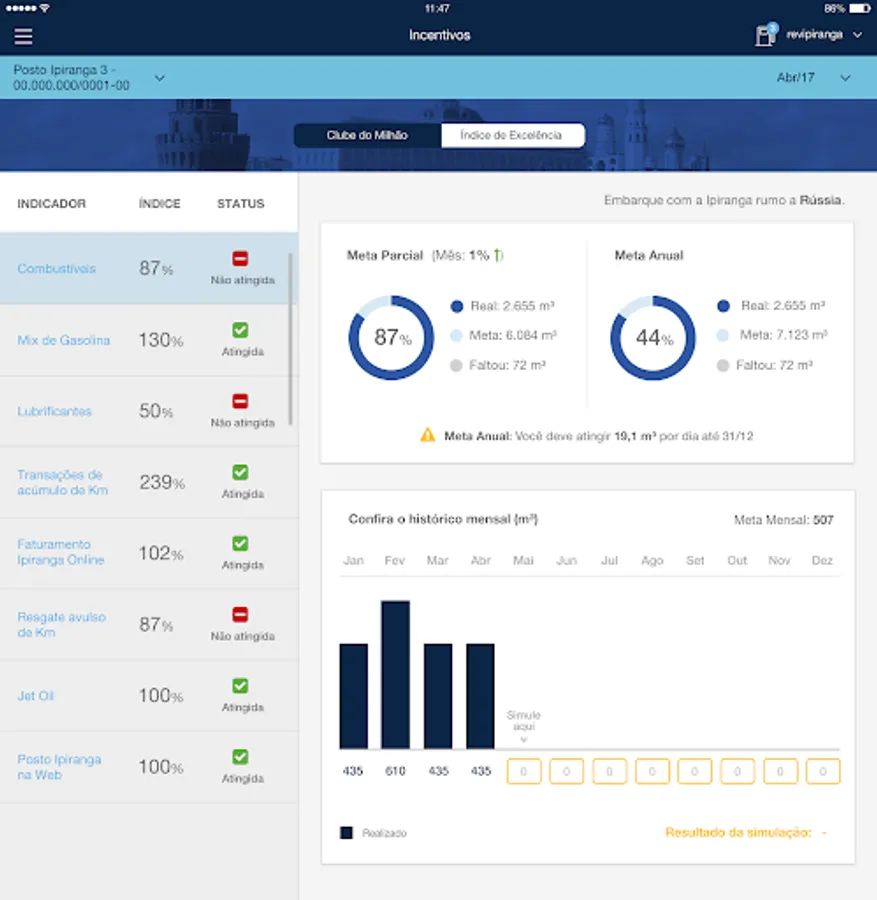
Task: Click the Resultado da simulação label
Action: [x=739, y=832]
